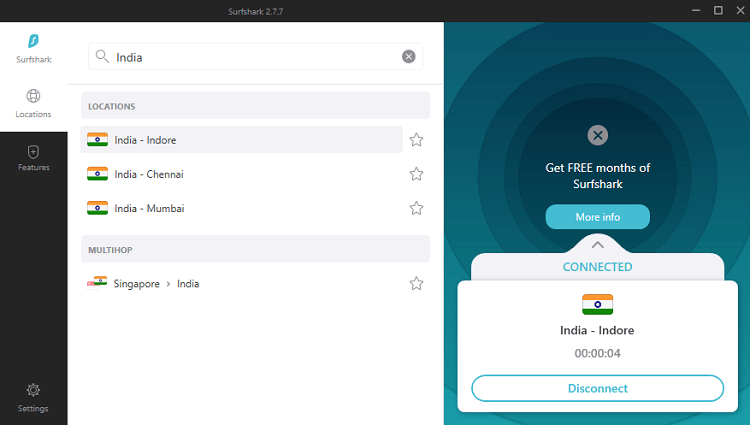Close the Surfshark window
Screen dimensions: 750x425
click(x=740, y=11)
